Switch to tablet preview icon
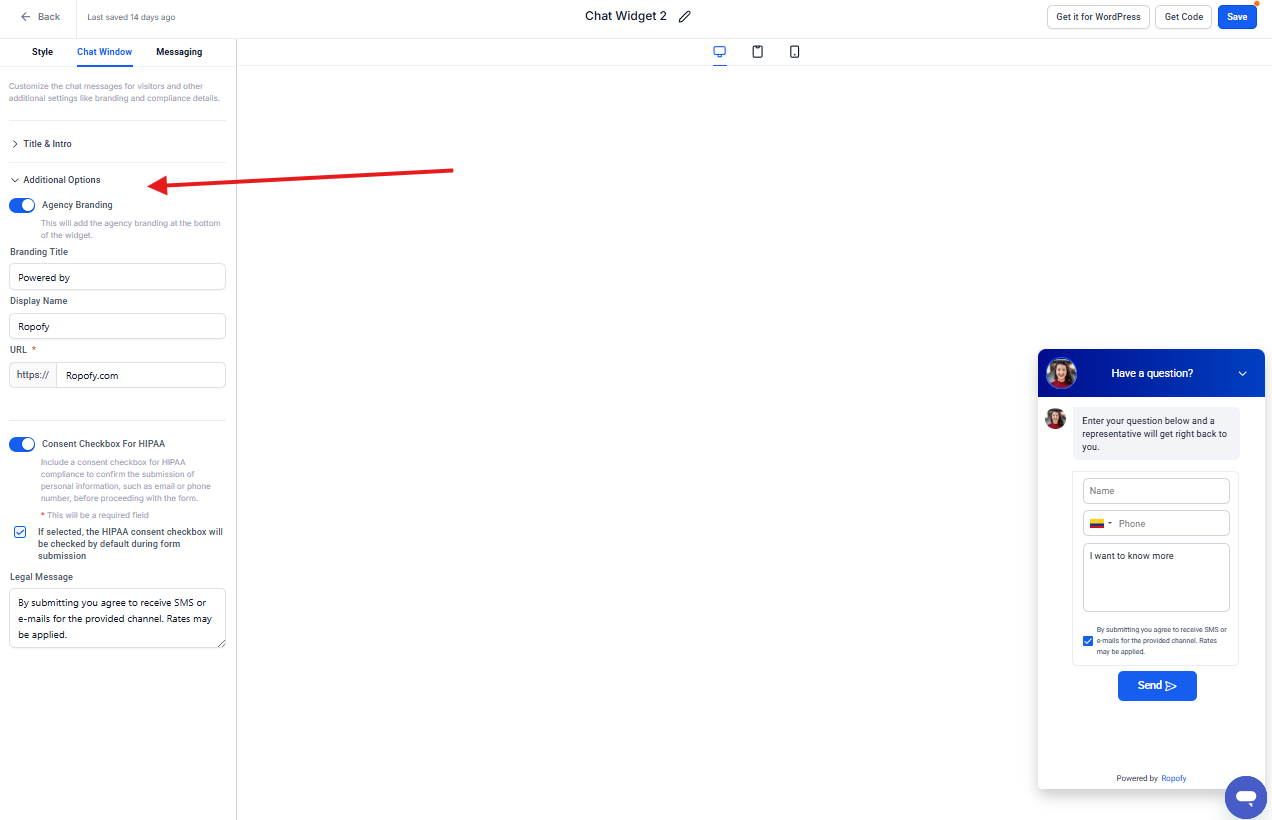This screenshot has height=820, width=1272. [757, 52]
